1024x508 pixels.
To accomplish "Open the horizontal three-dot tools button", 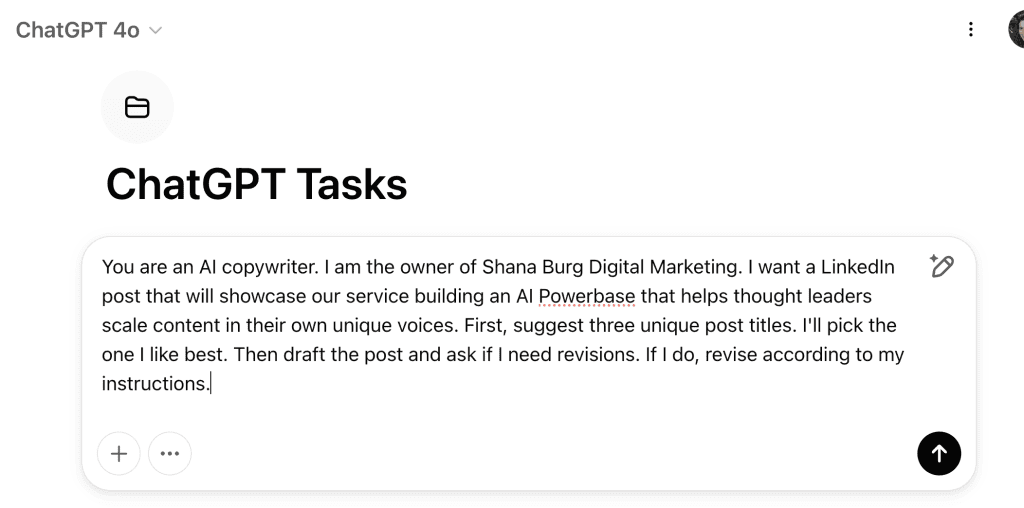I will pos(170,453).
